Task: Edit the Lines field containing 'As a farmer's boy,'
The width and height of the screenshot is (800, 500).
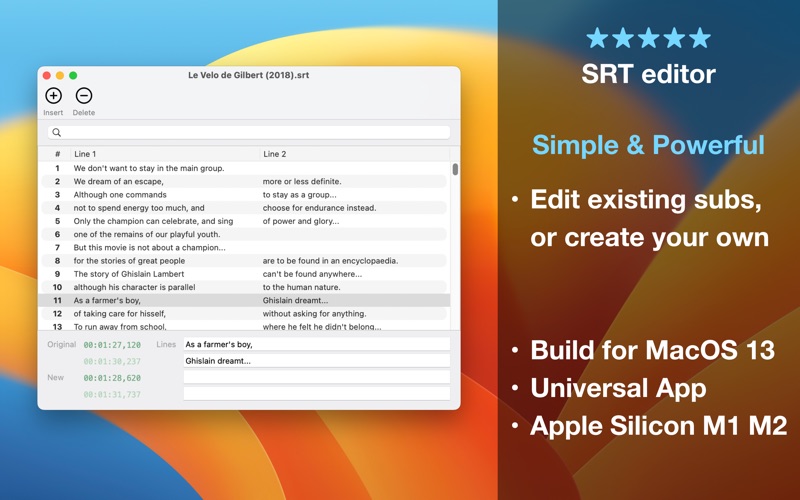Action: tap(317, 344)
